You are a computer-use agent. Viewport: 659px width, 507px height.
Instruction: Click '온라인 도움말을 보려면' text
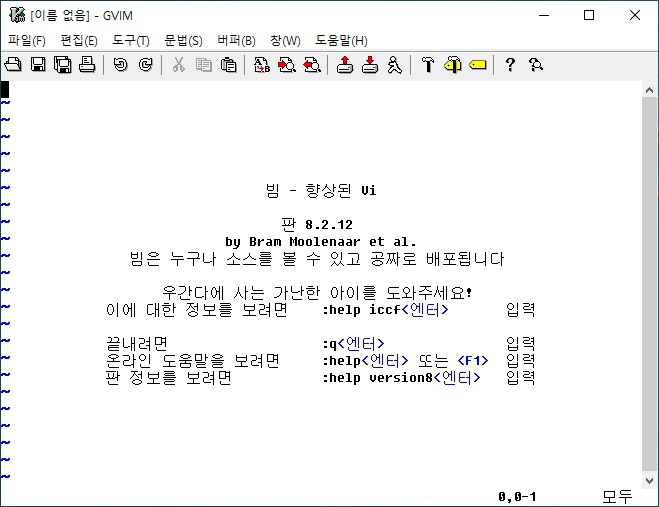[x=192, y=361]
